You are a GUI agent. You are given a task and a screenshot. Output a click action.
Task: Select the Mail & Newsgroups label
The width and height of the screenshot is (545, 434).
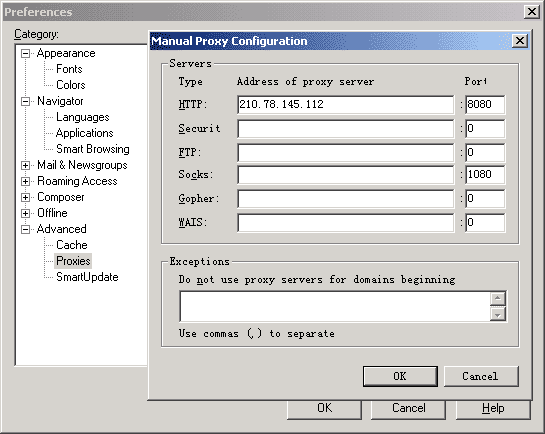click(82, 165)
